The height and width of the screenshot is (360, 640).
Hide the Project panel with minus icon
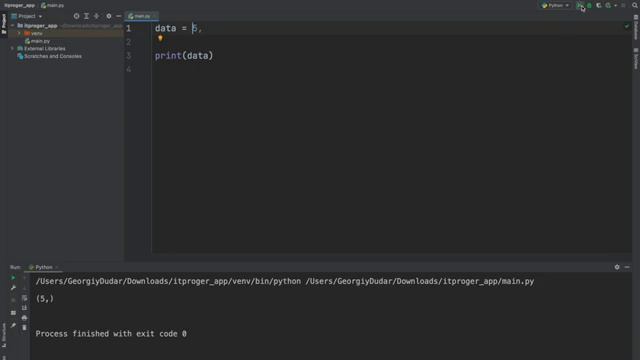[x=119, y=16]
